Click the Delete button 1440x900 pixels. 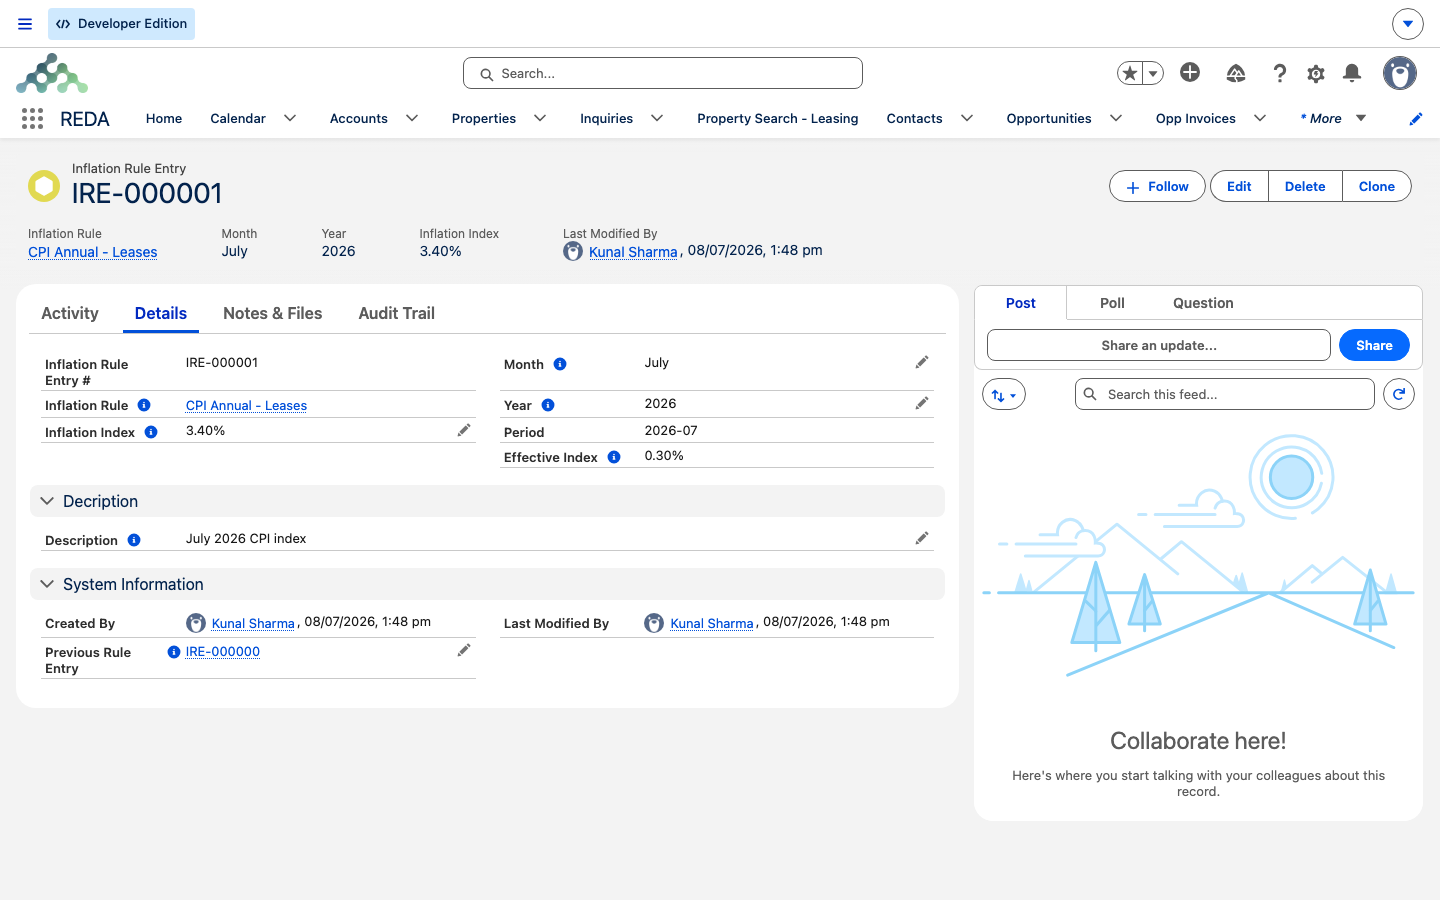pos(1305,186)
